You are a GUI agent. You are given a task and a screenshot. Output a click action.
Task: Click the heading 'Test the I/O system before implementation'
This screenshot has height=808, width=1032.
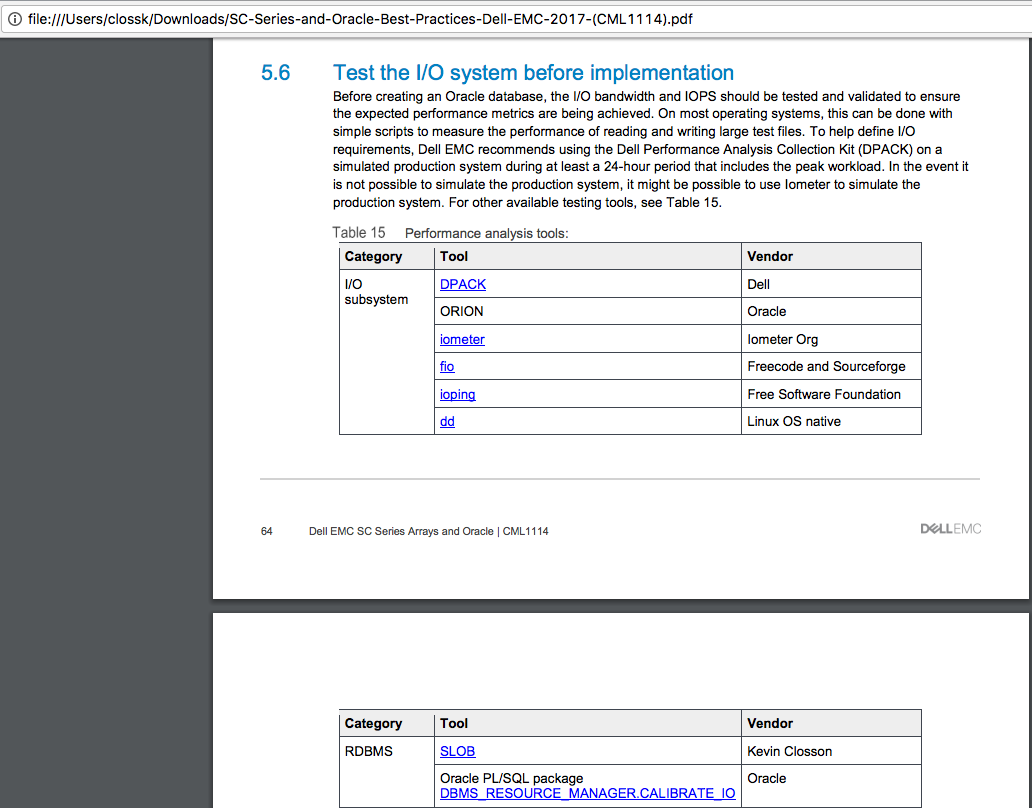pyautogui.click(x=533, y=73)
